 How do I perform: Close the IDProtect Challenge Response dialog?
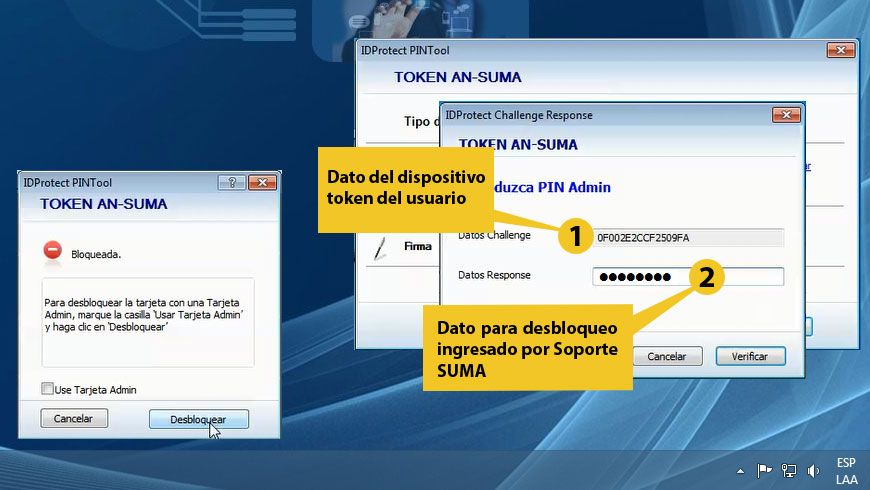pyautogui.click(x=786, y=115)
